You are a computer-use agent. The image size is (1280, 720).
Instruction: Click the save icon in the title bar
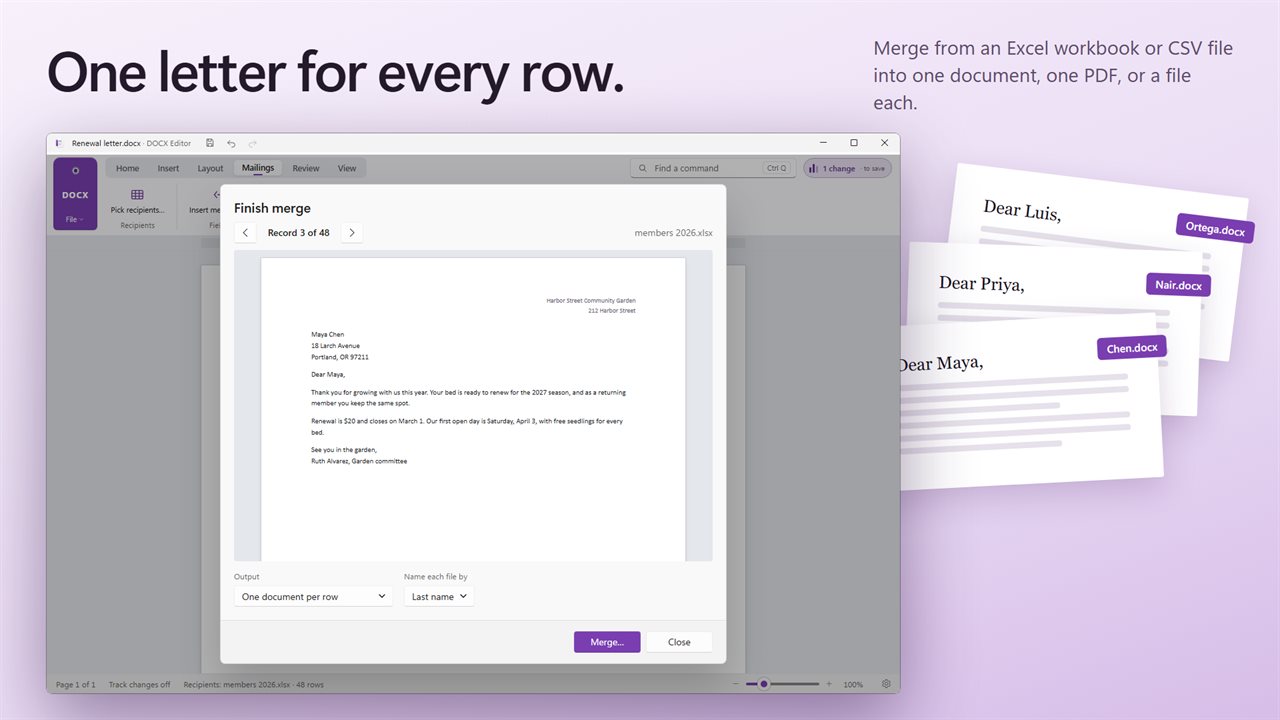point(210,143)
